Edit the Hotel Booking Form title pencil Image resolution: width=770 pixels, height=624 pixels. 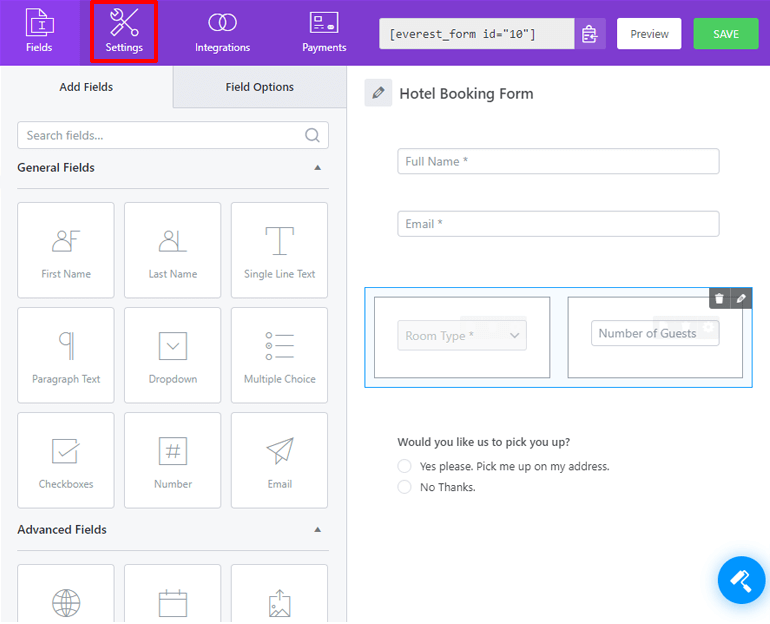[378, 93]
